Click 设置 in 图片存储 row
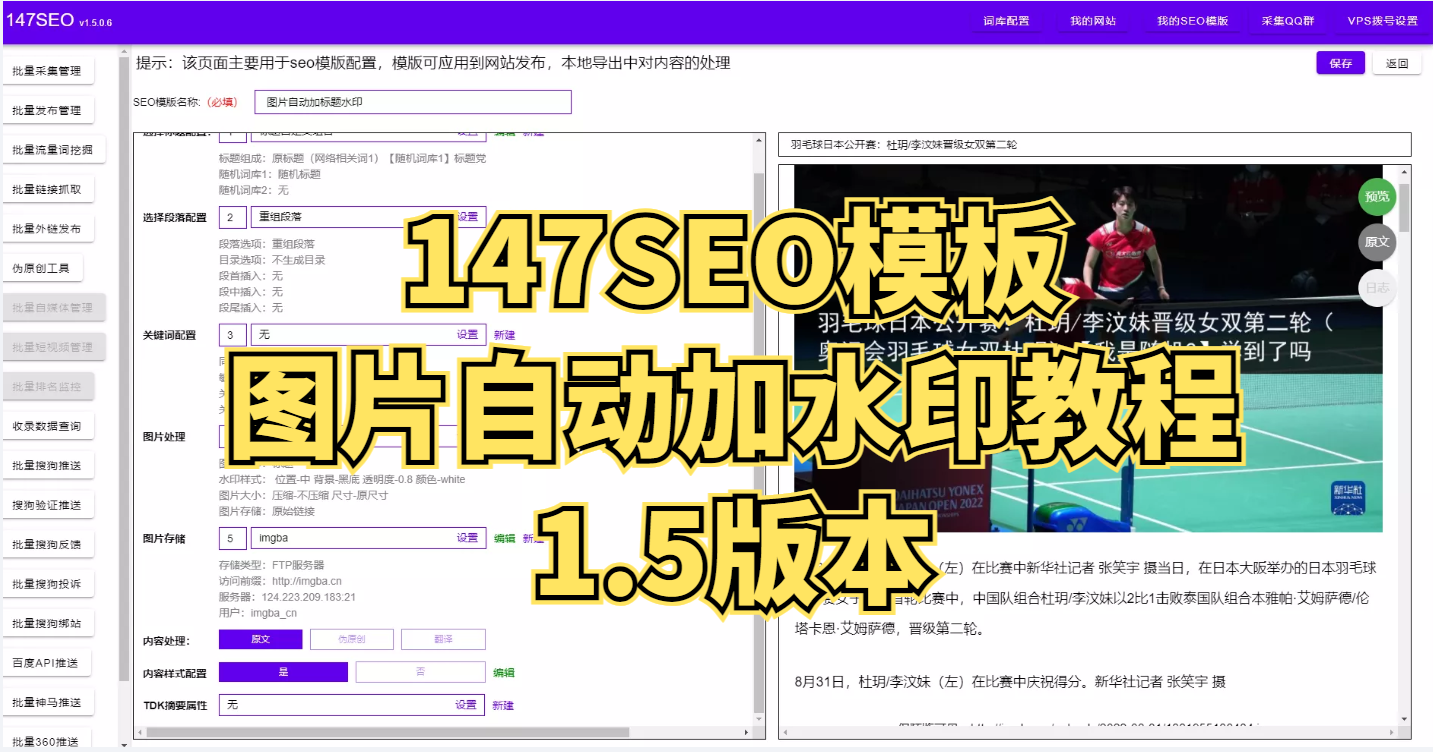 468,538
